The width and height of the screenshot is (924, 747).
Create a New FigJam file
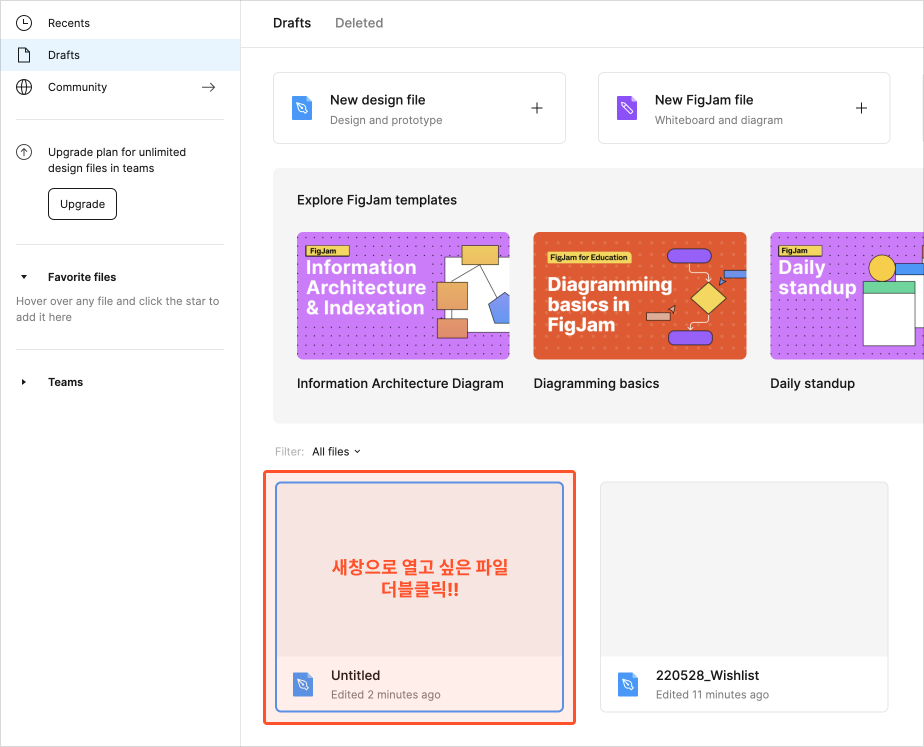pos(744,108)
